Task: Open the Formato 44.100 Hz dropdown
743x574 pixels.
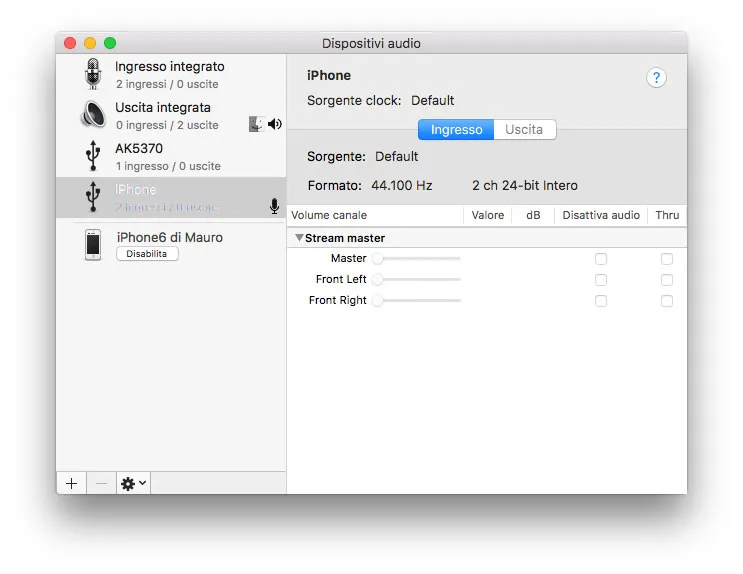Action: pyautogui.click(x=402, y=185)
